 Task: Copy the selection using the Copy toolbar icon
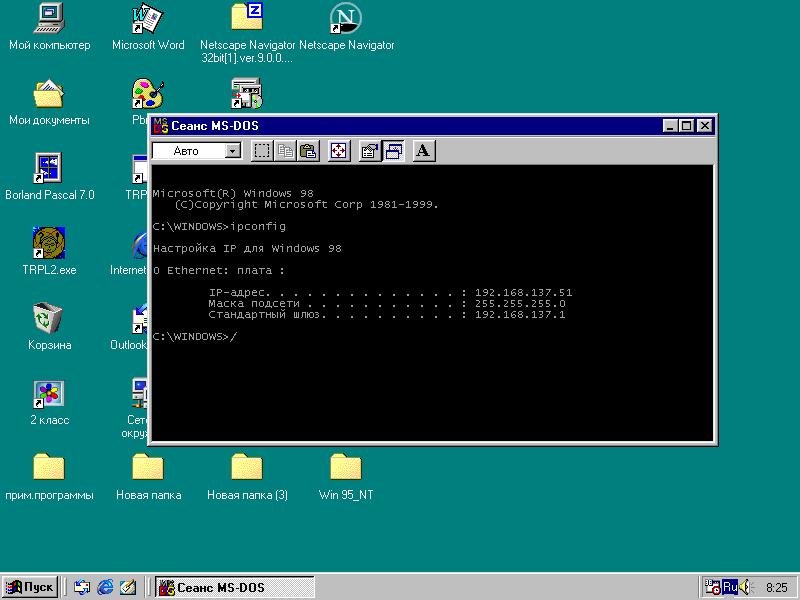[285, 150]
